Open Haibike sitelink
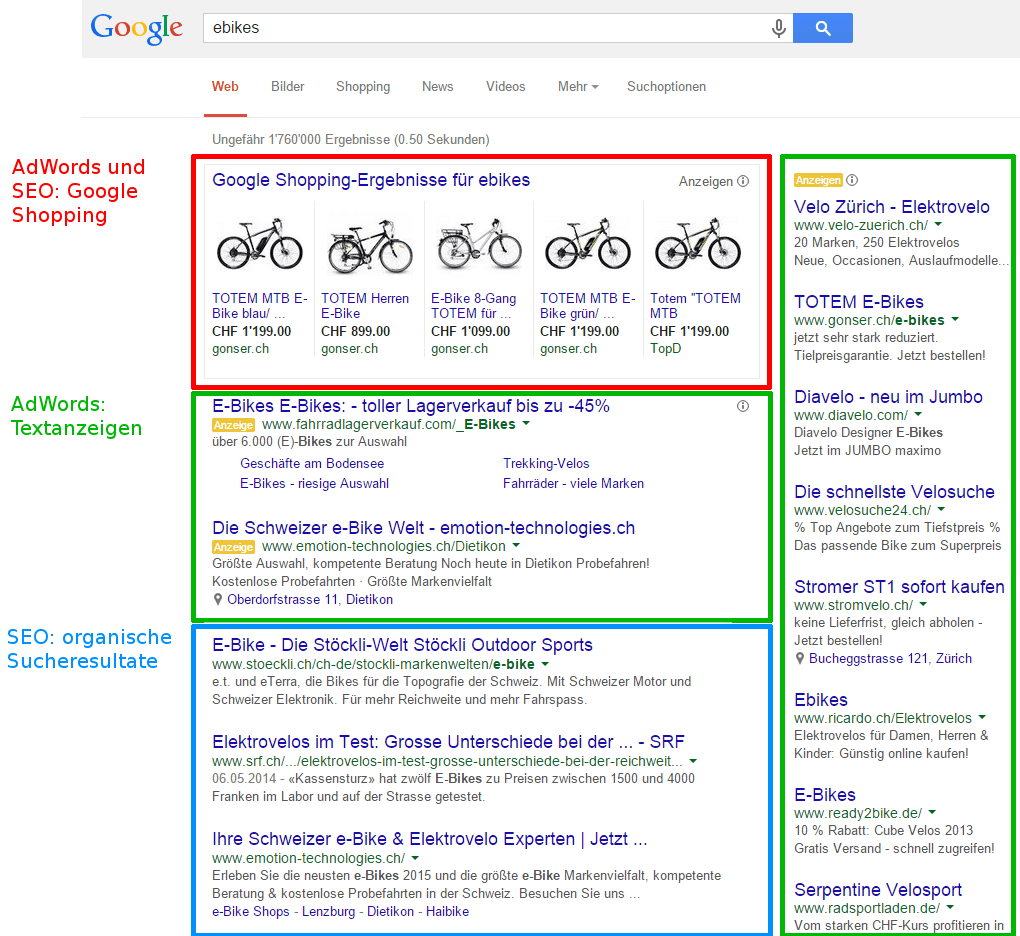Image resolution: width=1020 pixels, height=936 pixels. tap(448, 911)
